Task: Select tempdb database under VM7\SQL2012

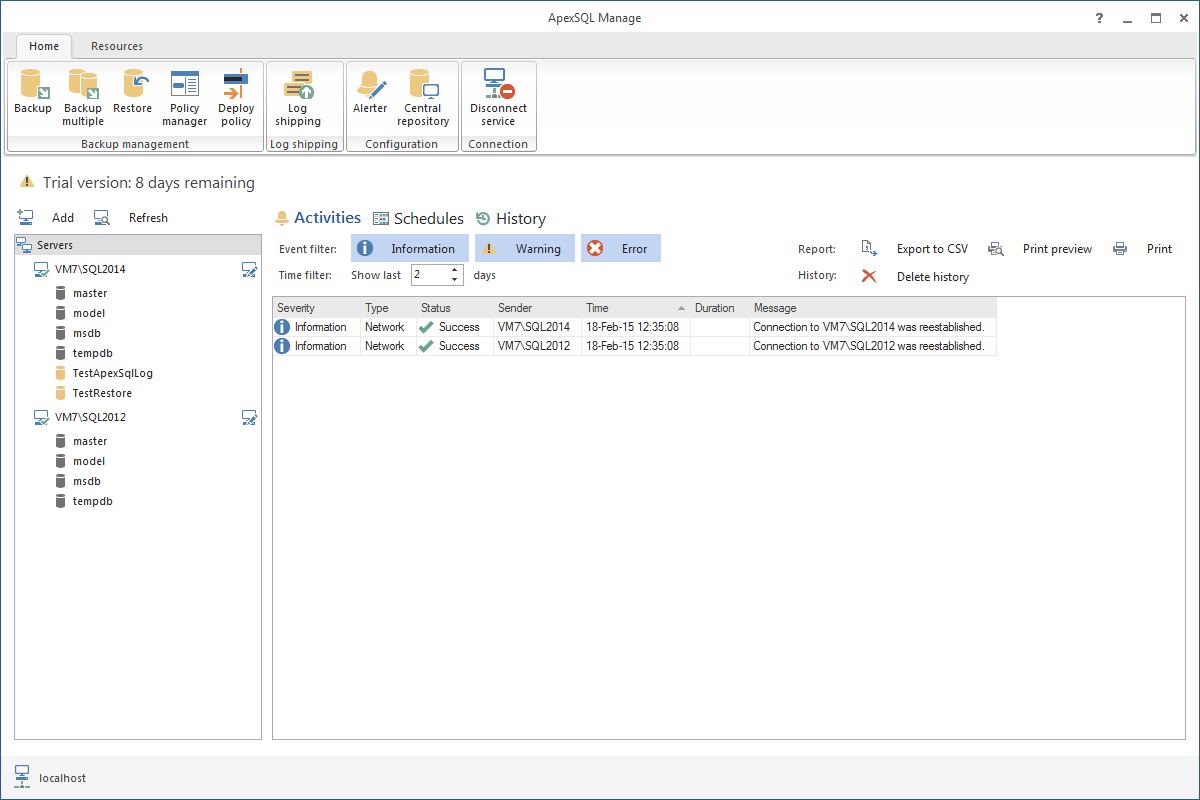Action: point(93,501)
